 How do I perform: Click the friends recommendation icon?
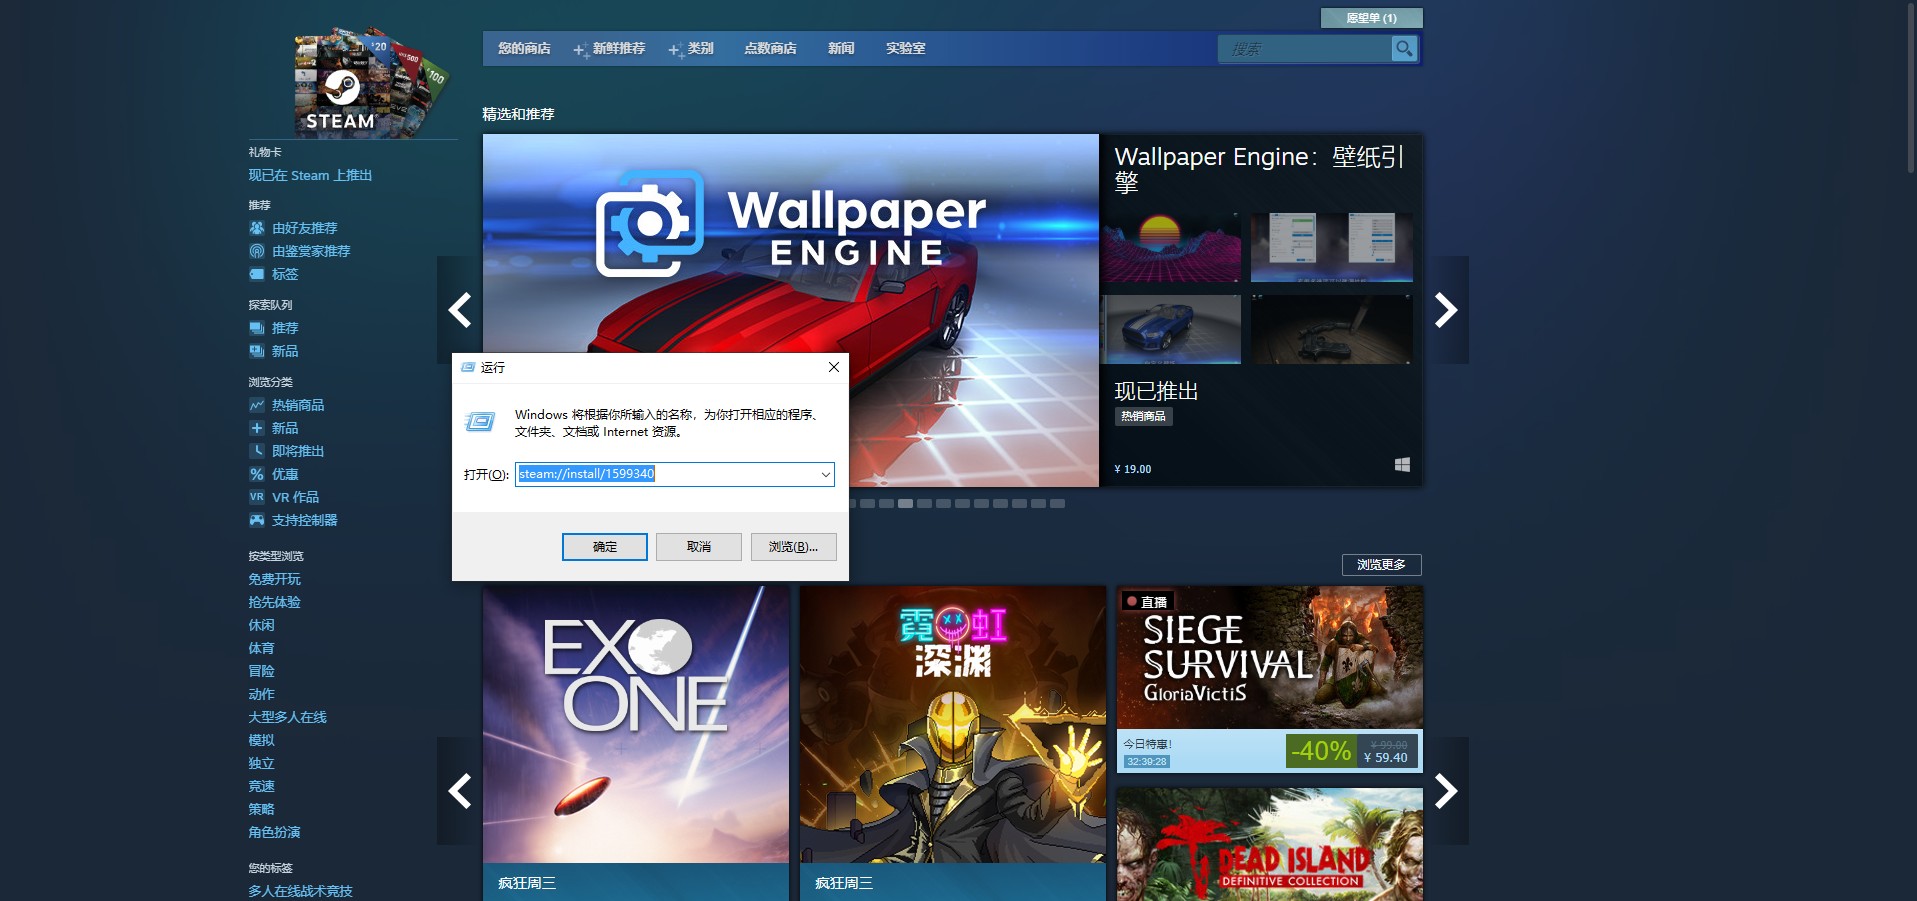[257, 228]
